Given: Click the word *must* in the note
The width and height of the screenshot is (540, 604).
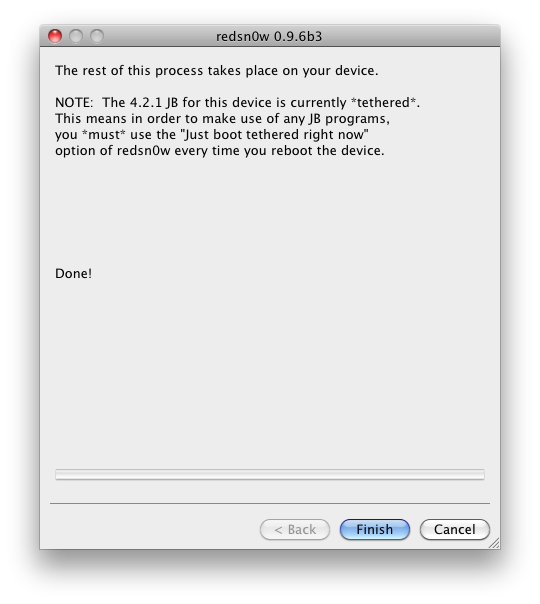Looking at the screenshot, I should point(104,134).
